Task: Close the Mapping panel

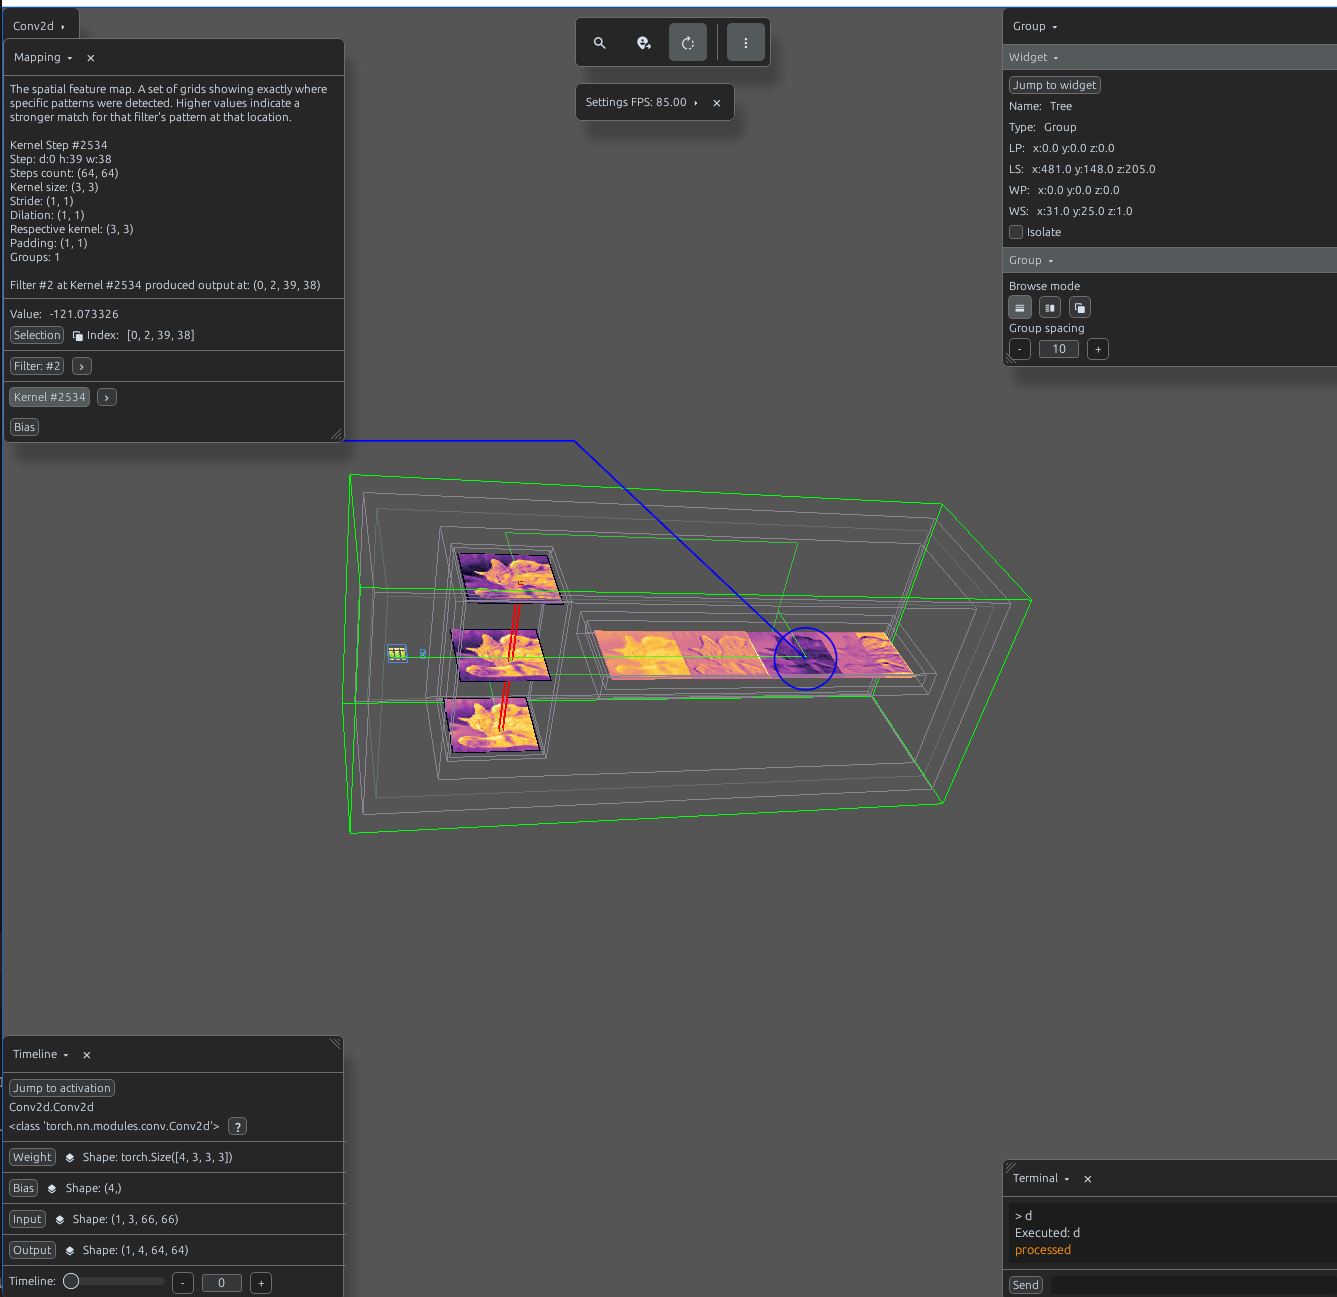Action: [x=91, y=58]
